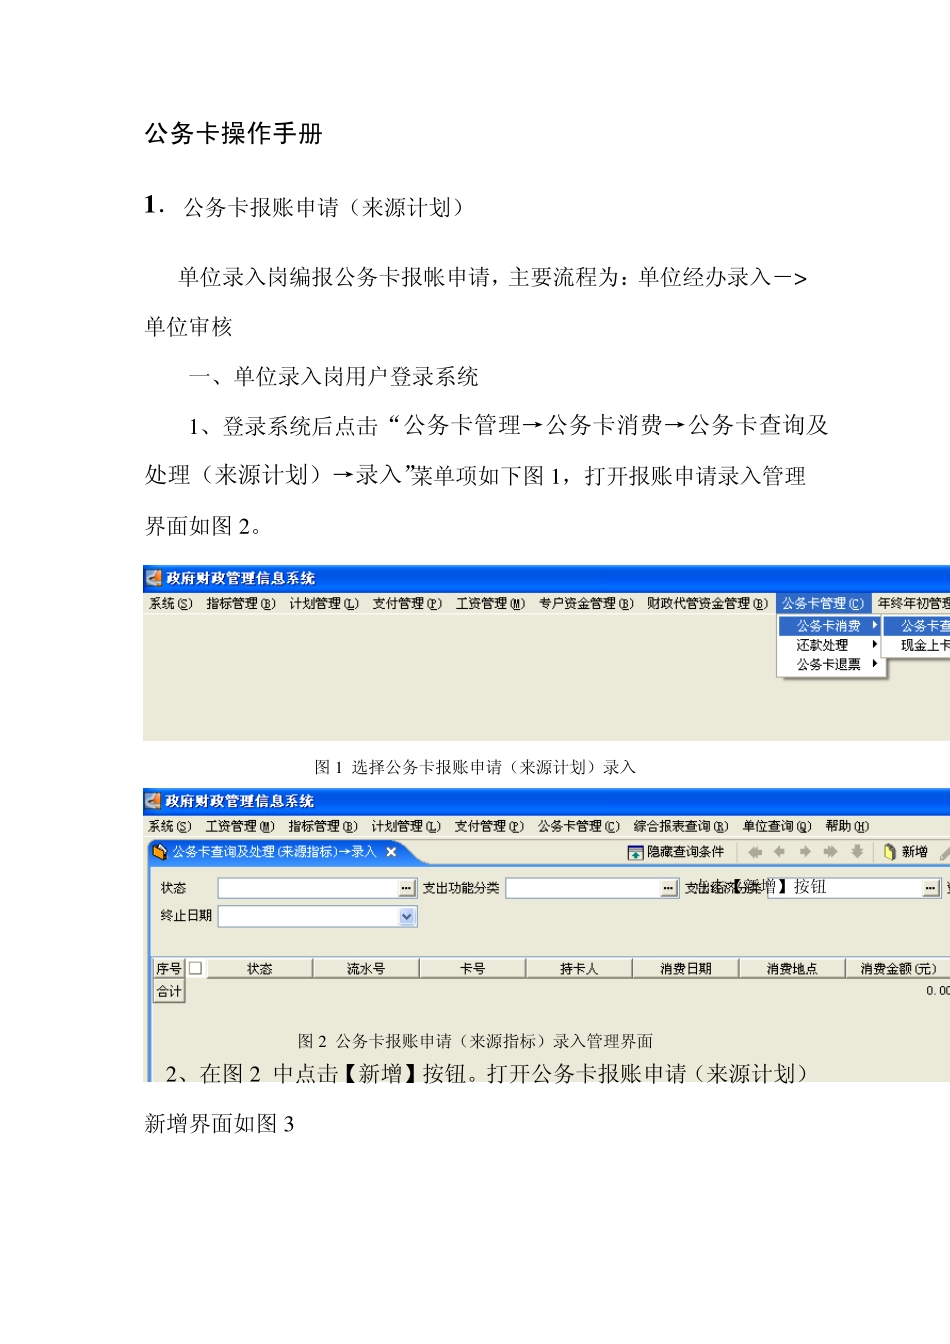Open 指标管理(B) menu in figure 2
The image size is (950, 1344).
pos(323,827)
